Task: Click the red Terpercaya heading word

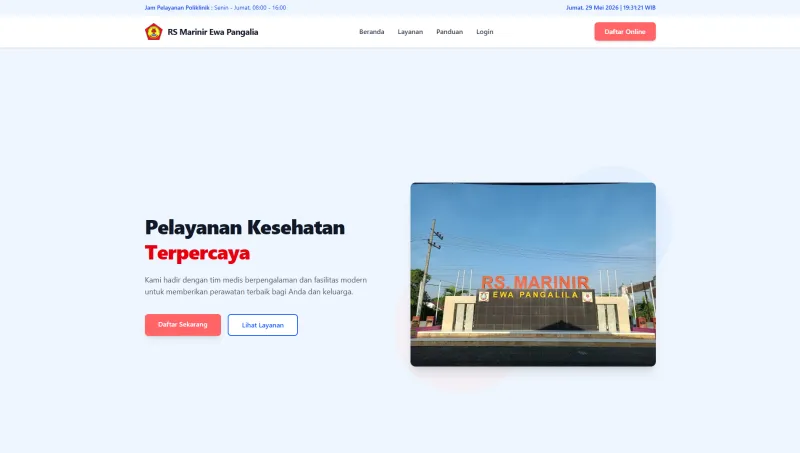Action: [x=197, y=253]
